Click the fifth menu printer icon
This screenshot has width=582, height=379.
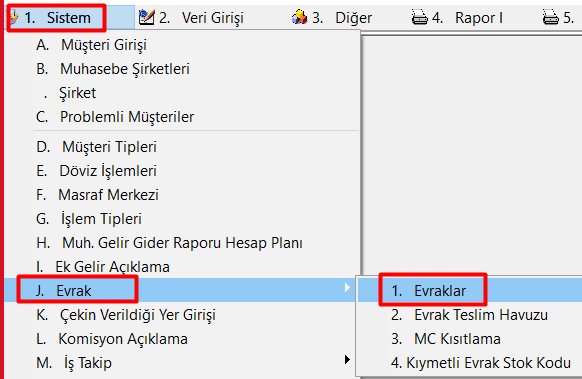tap(550, 17)
